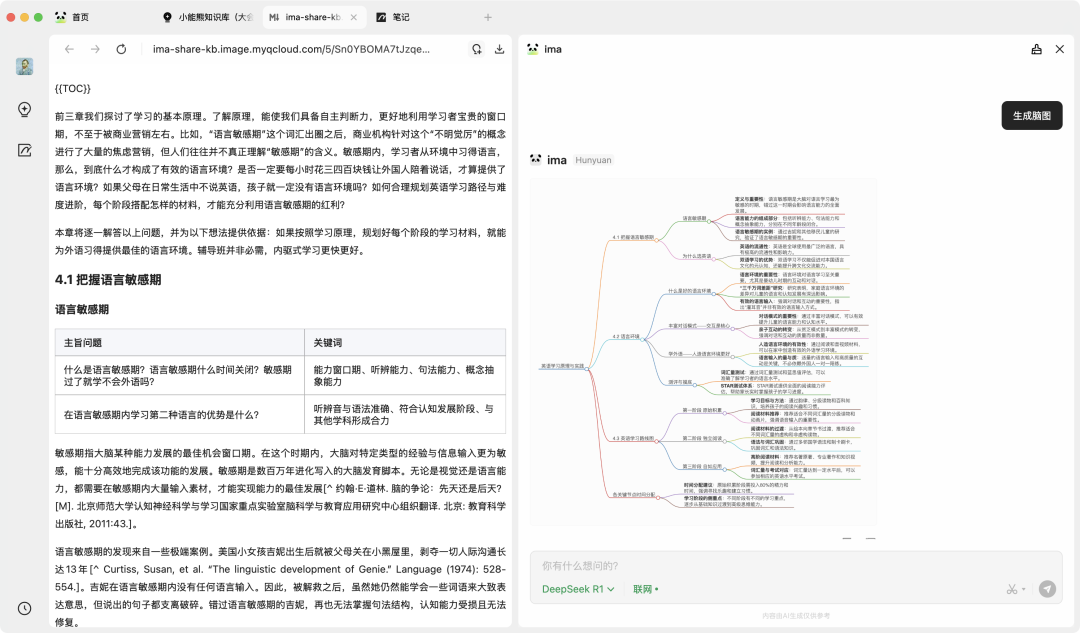Start a new chat from the sidebar plus icon
Screen dimensions: 1080x633
25,110
